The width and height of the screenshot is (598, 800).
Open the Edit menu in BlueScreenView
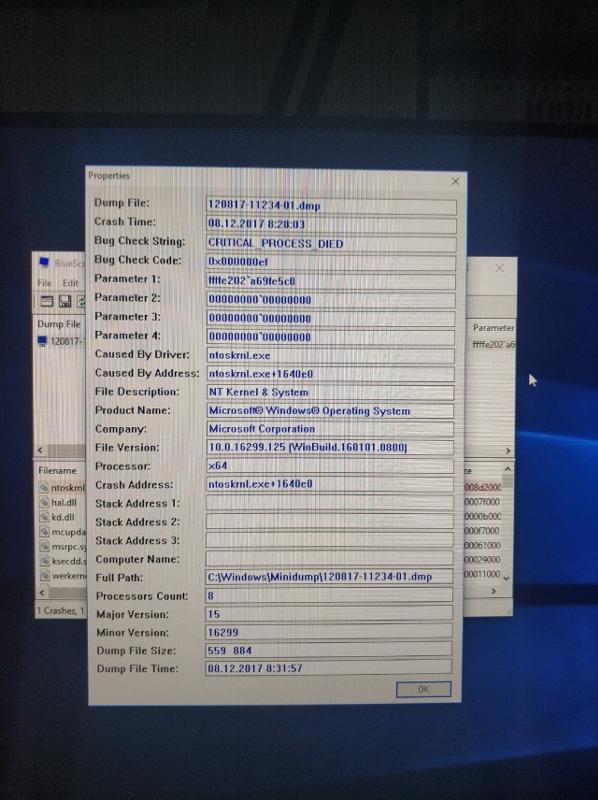(x=70, y=283)
